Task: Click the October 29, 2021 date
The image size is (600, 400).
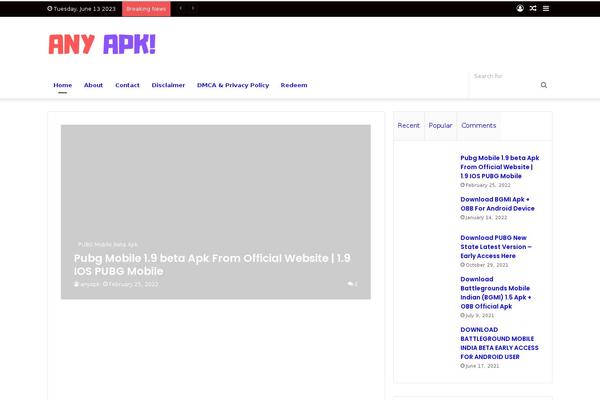Action: 484,265
